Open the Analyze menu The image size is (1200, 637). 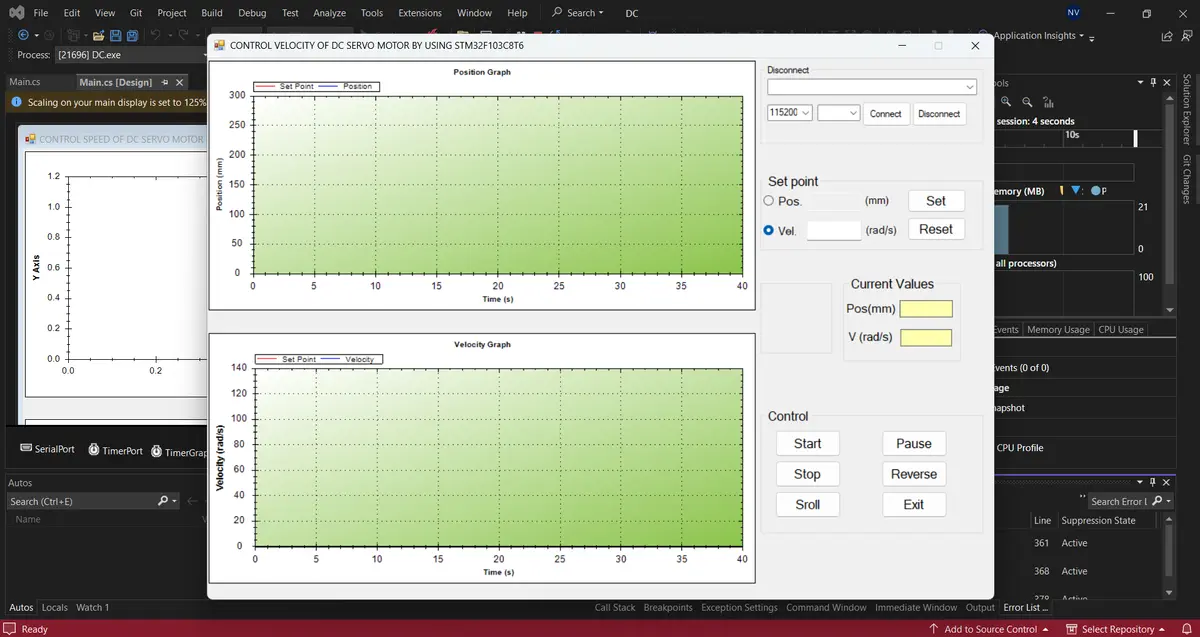pos(329,13)
